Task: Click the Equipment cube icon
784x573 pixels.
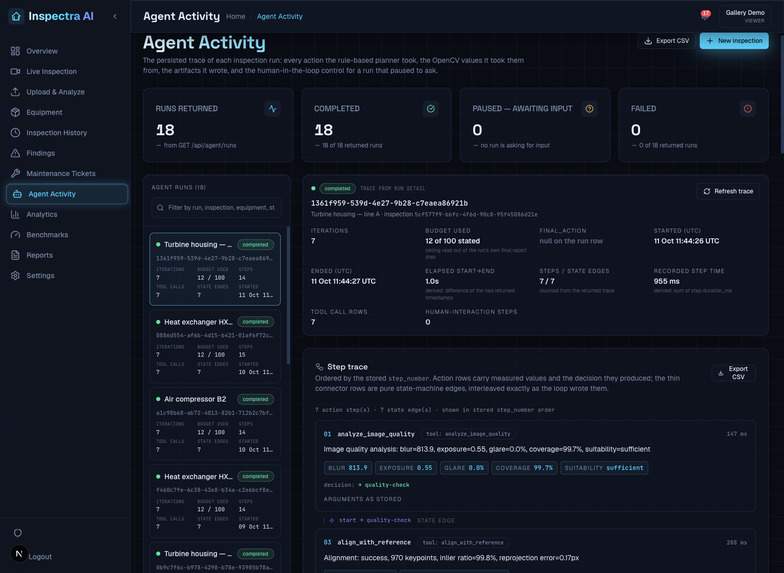Action: tap(16, 112)
